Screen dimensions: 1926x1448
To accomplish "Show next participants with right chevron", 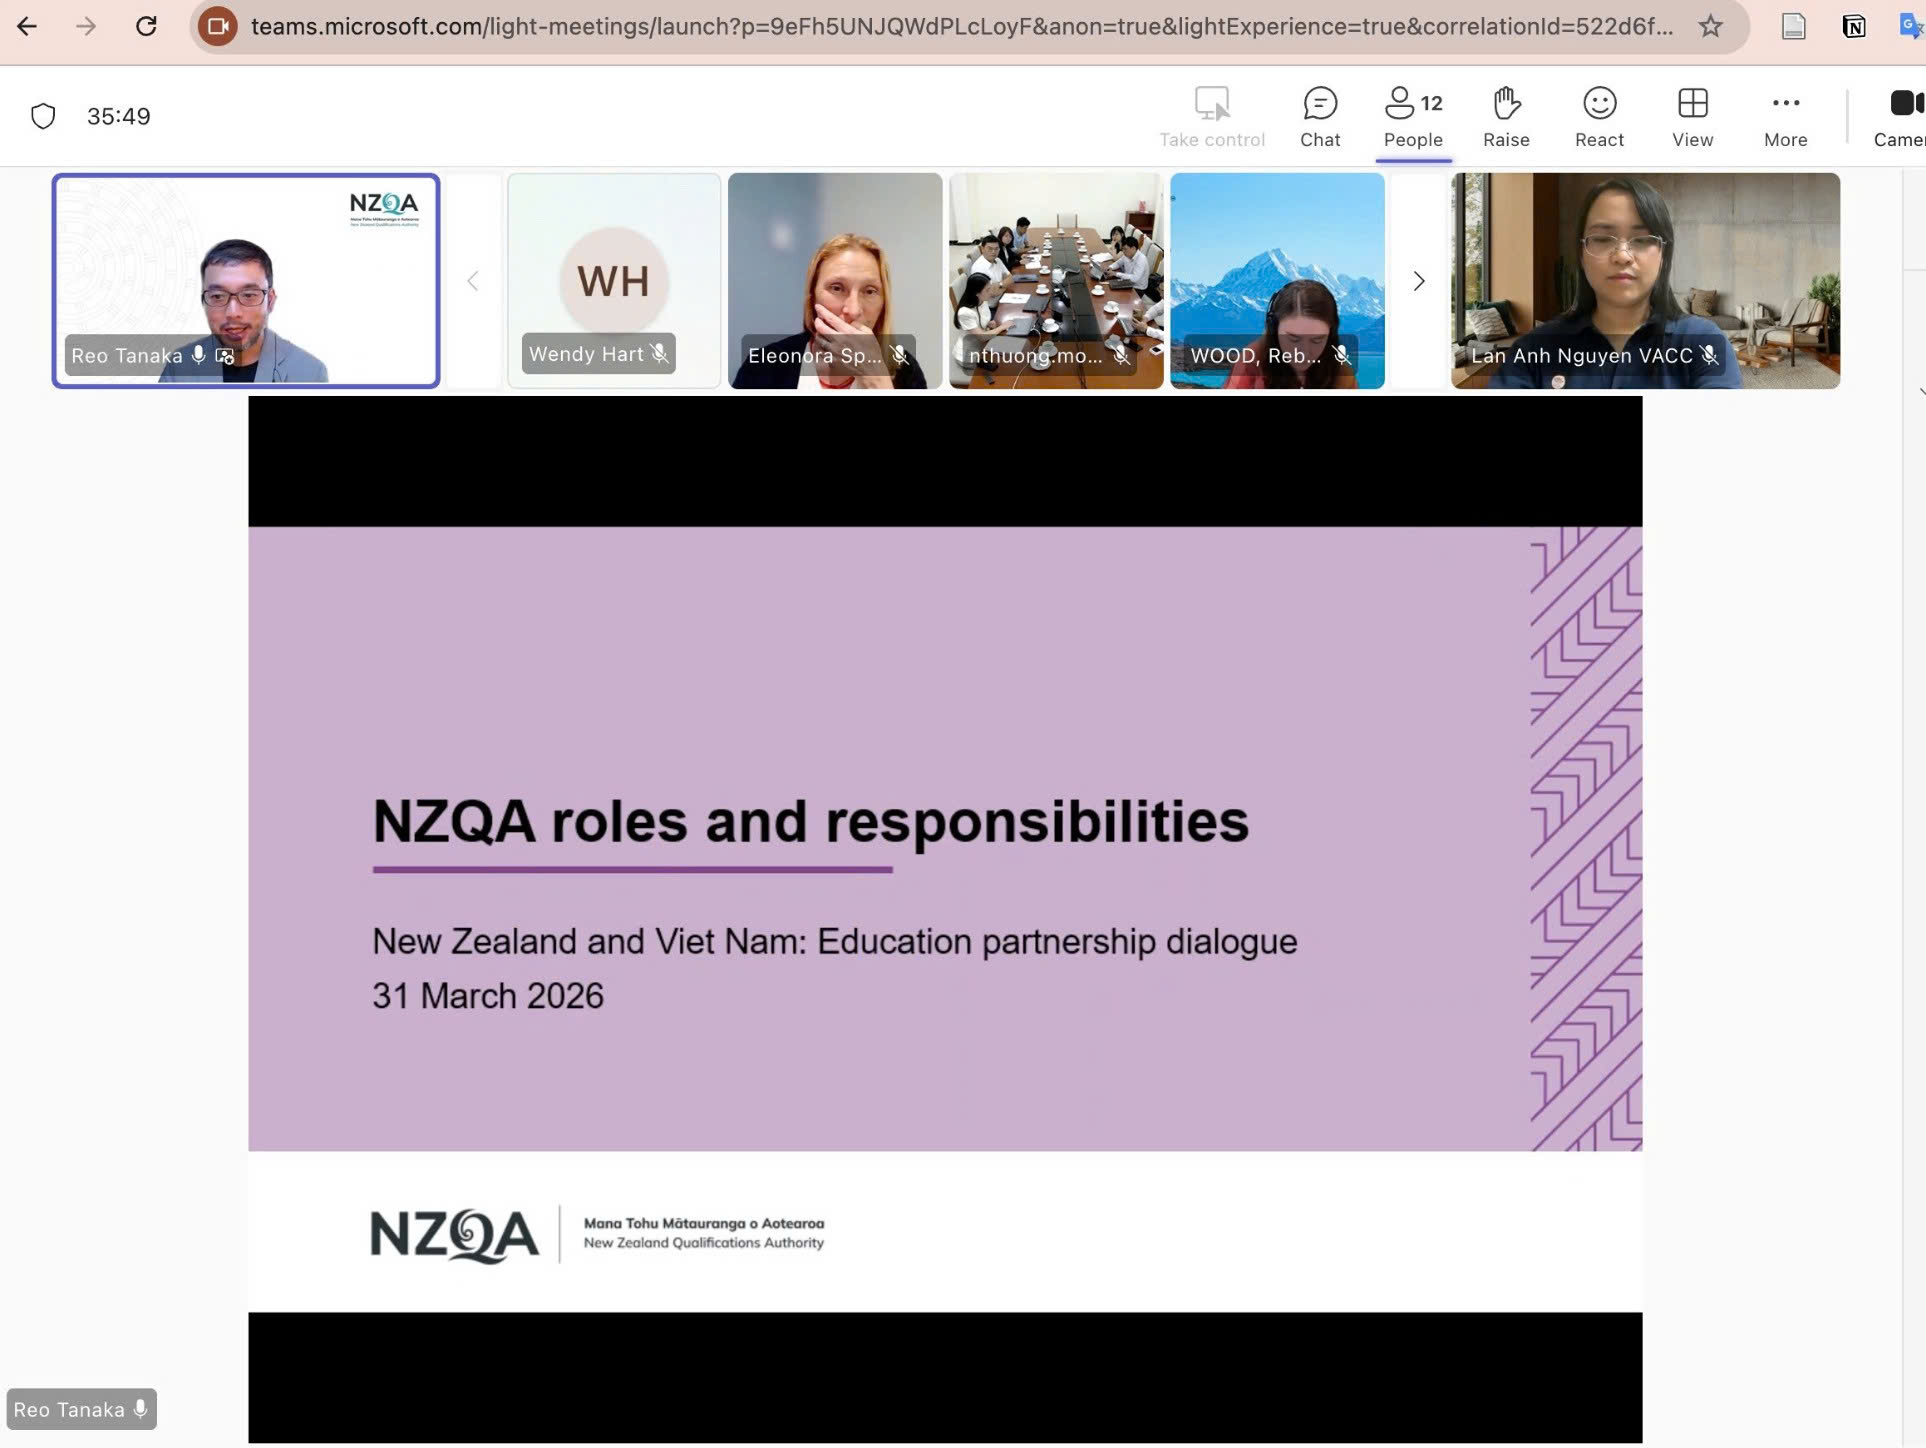I will point(1418,281).
